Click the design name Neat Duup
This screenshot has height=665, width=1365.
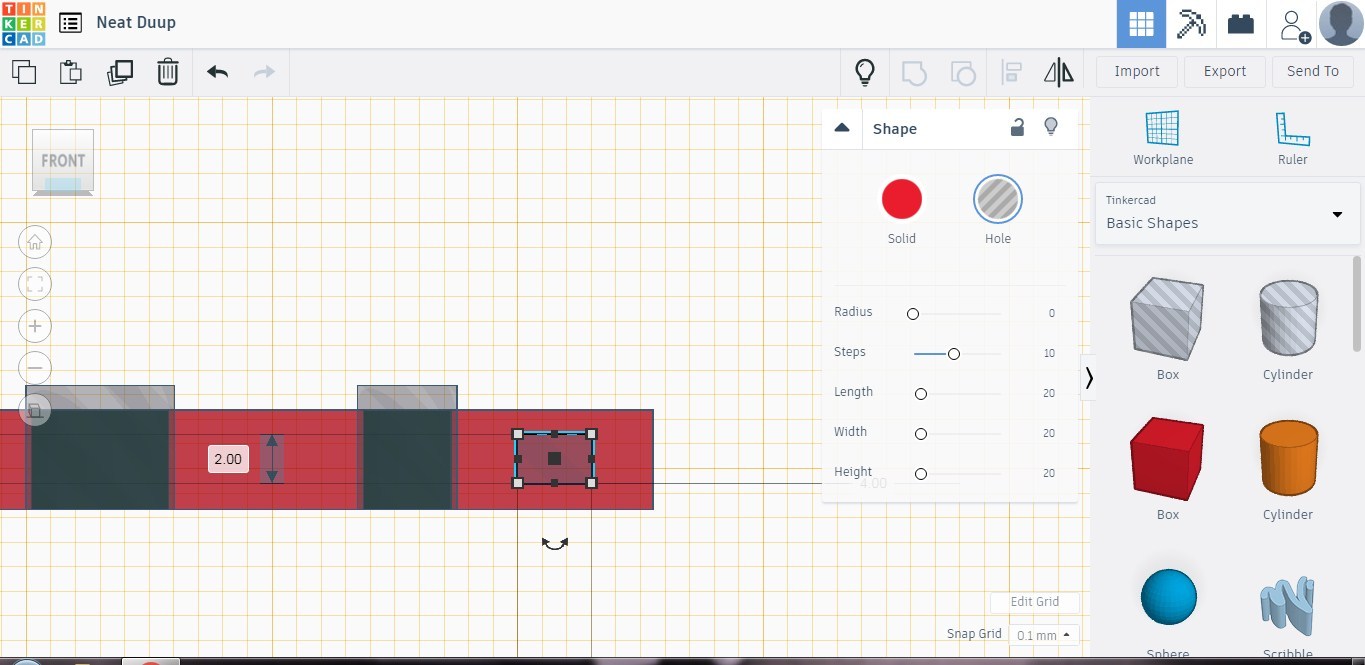coord(136,22)
